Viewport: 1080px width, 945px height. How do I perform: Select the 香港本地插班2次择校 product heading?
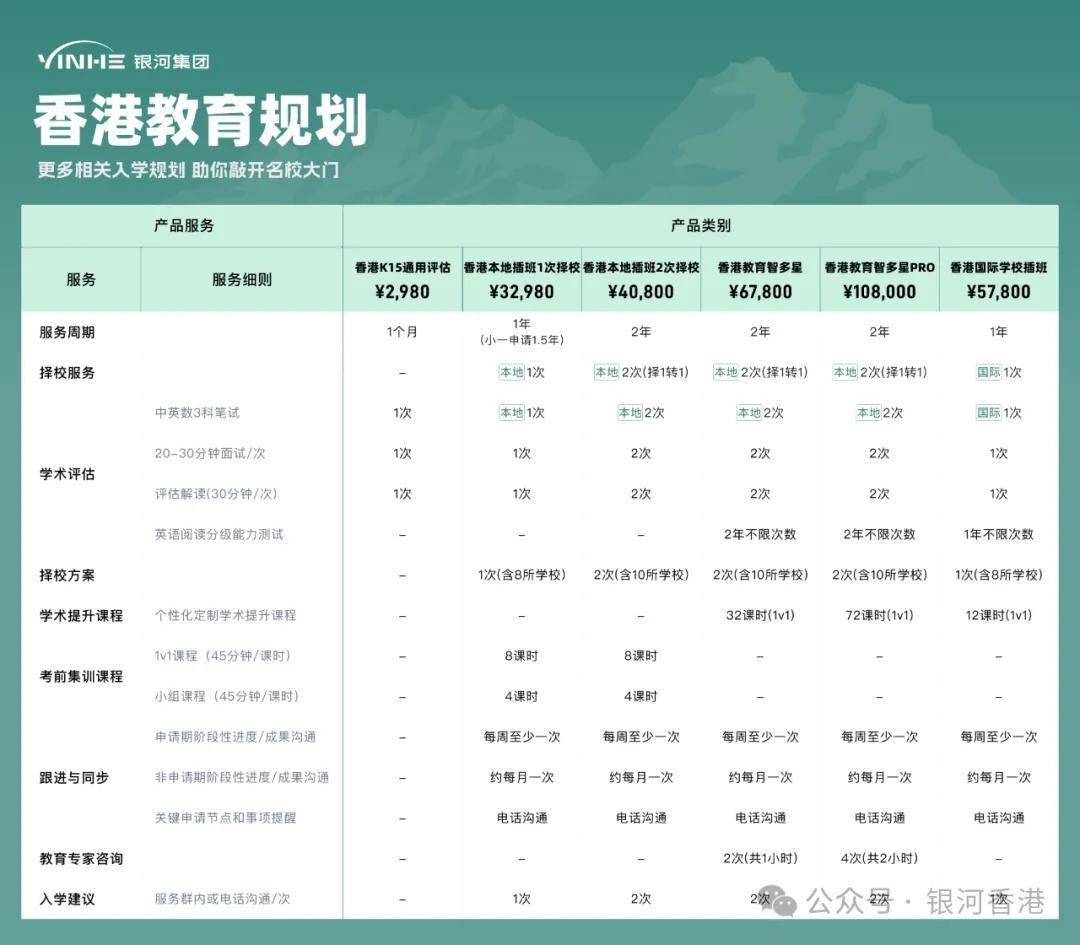(641, 267)
